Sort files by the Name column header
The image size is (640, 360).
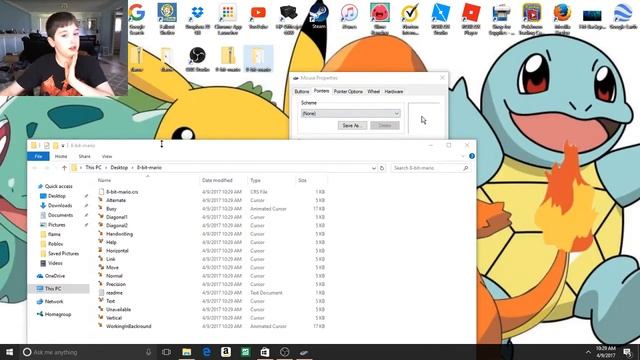104,180
